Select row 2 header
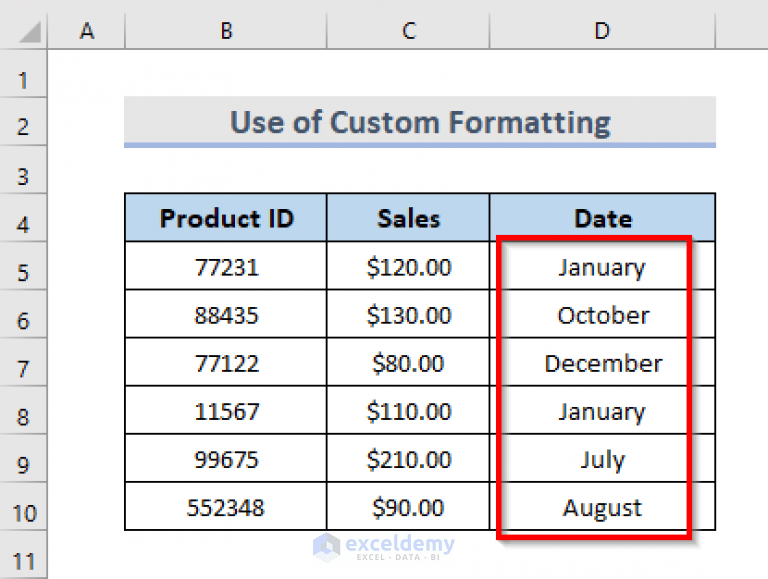 [23, 121]
